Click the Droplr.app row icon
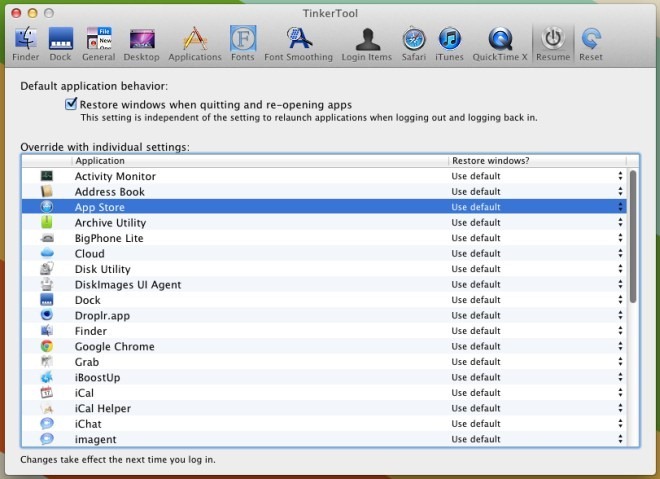The image size is (660, 479). 47,315
